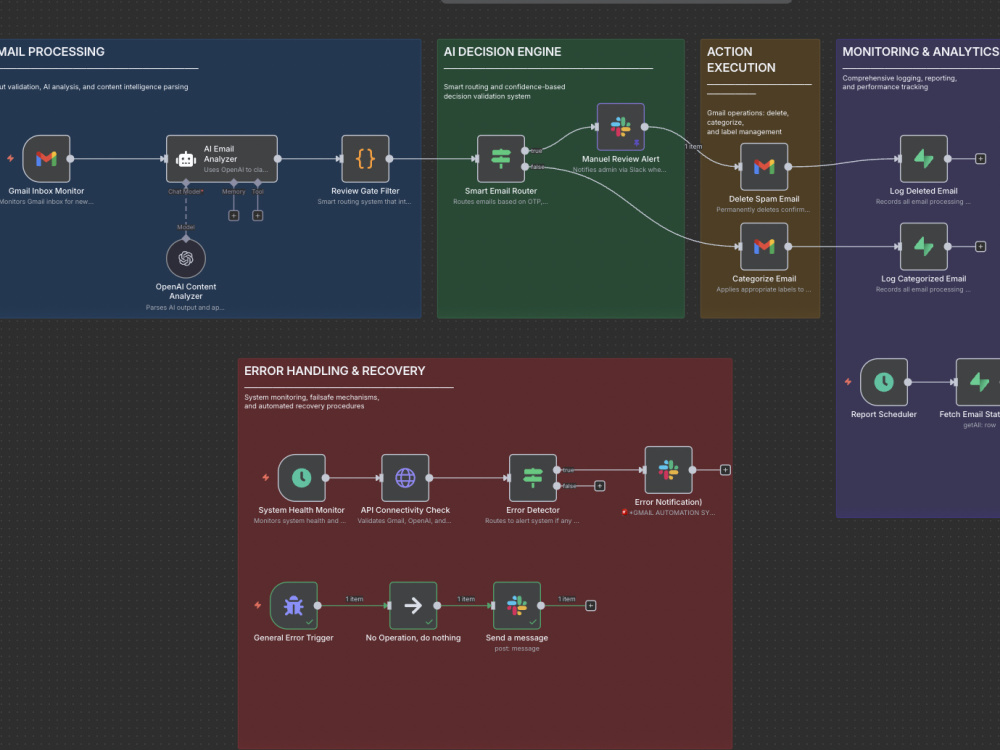Select the Categorize Email Gmail node
Image resolution: width=1000 pixels, height=750 pixels.
pyautogui.click(x=764, y=246)
